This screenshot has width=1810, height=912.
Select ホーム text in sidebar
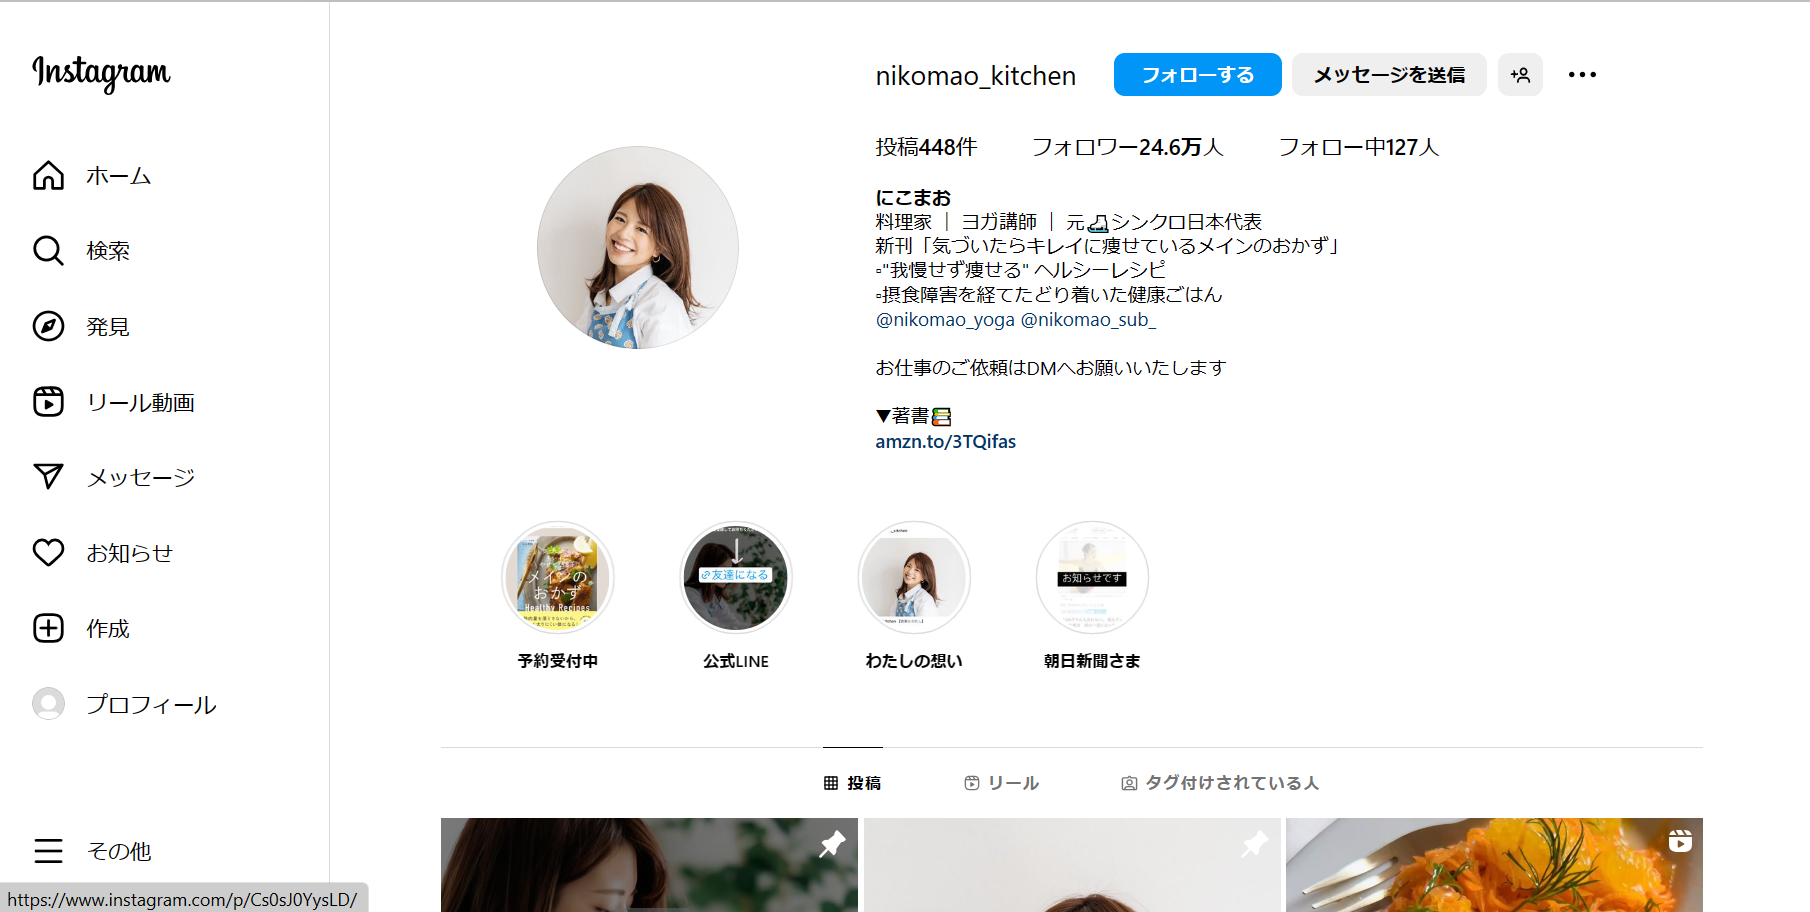[119, 176]
